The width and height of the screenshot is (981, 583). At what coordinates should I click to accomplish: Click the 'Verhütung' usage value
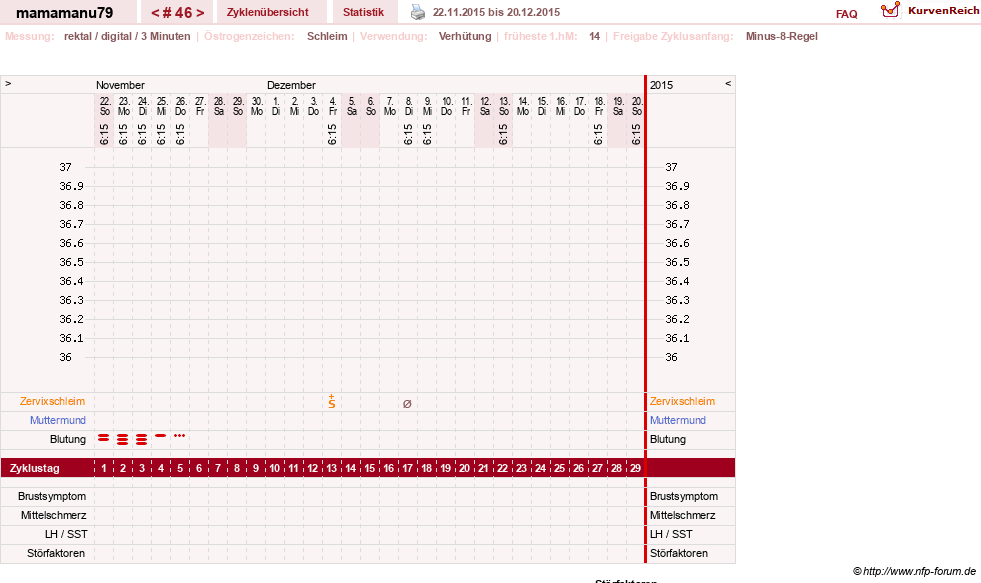[465, 36]
